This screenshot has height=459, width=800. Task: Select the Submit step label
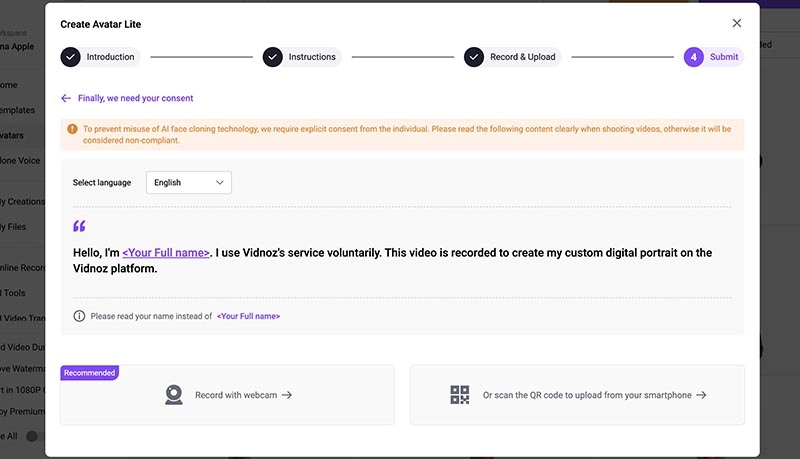point(724,57)
